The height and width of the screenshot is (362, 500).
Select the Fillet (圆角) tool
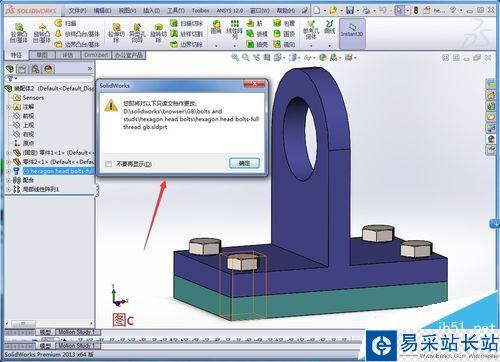click(216, 28)
